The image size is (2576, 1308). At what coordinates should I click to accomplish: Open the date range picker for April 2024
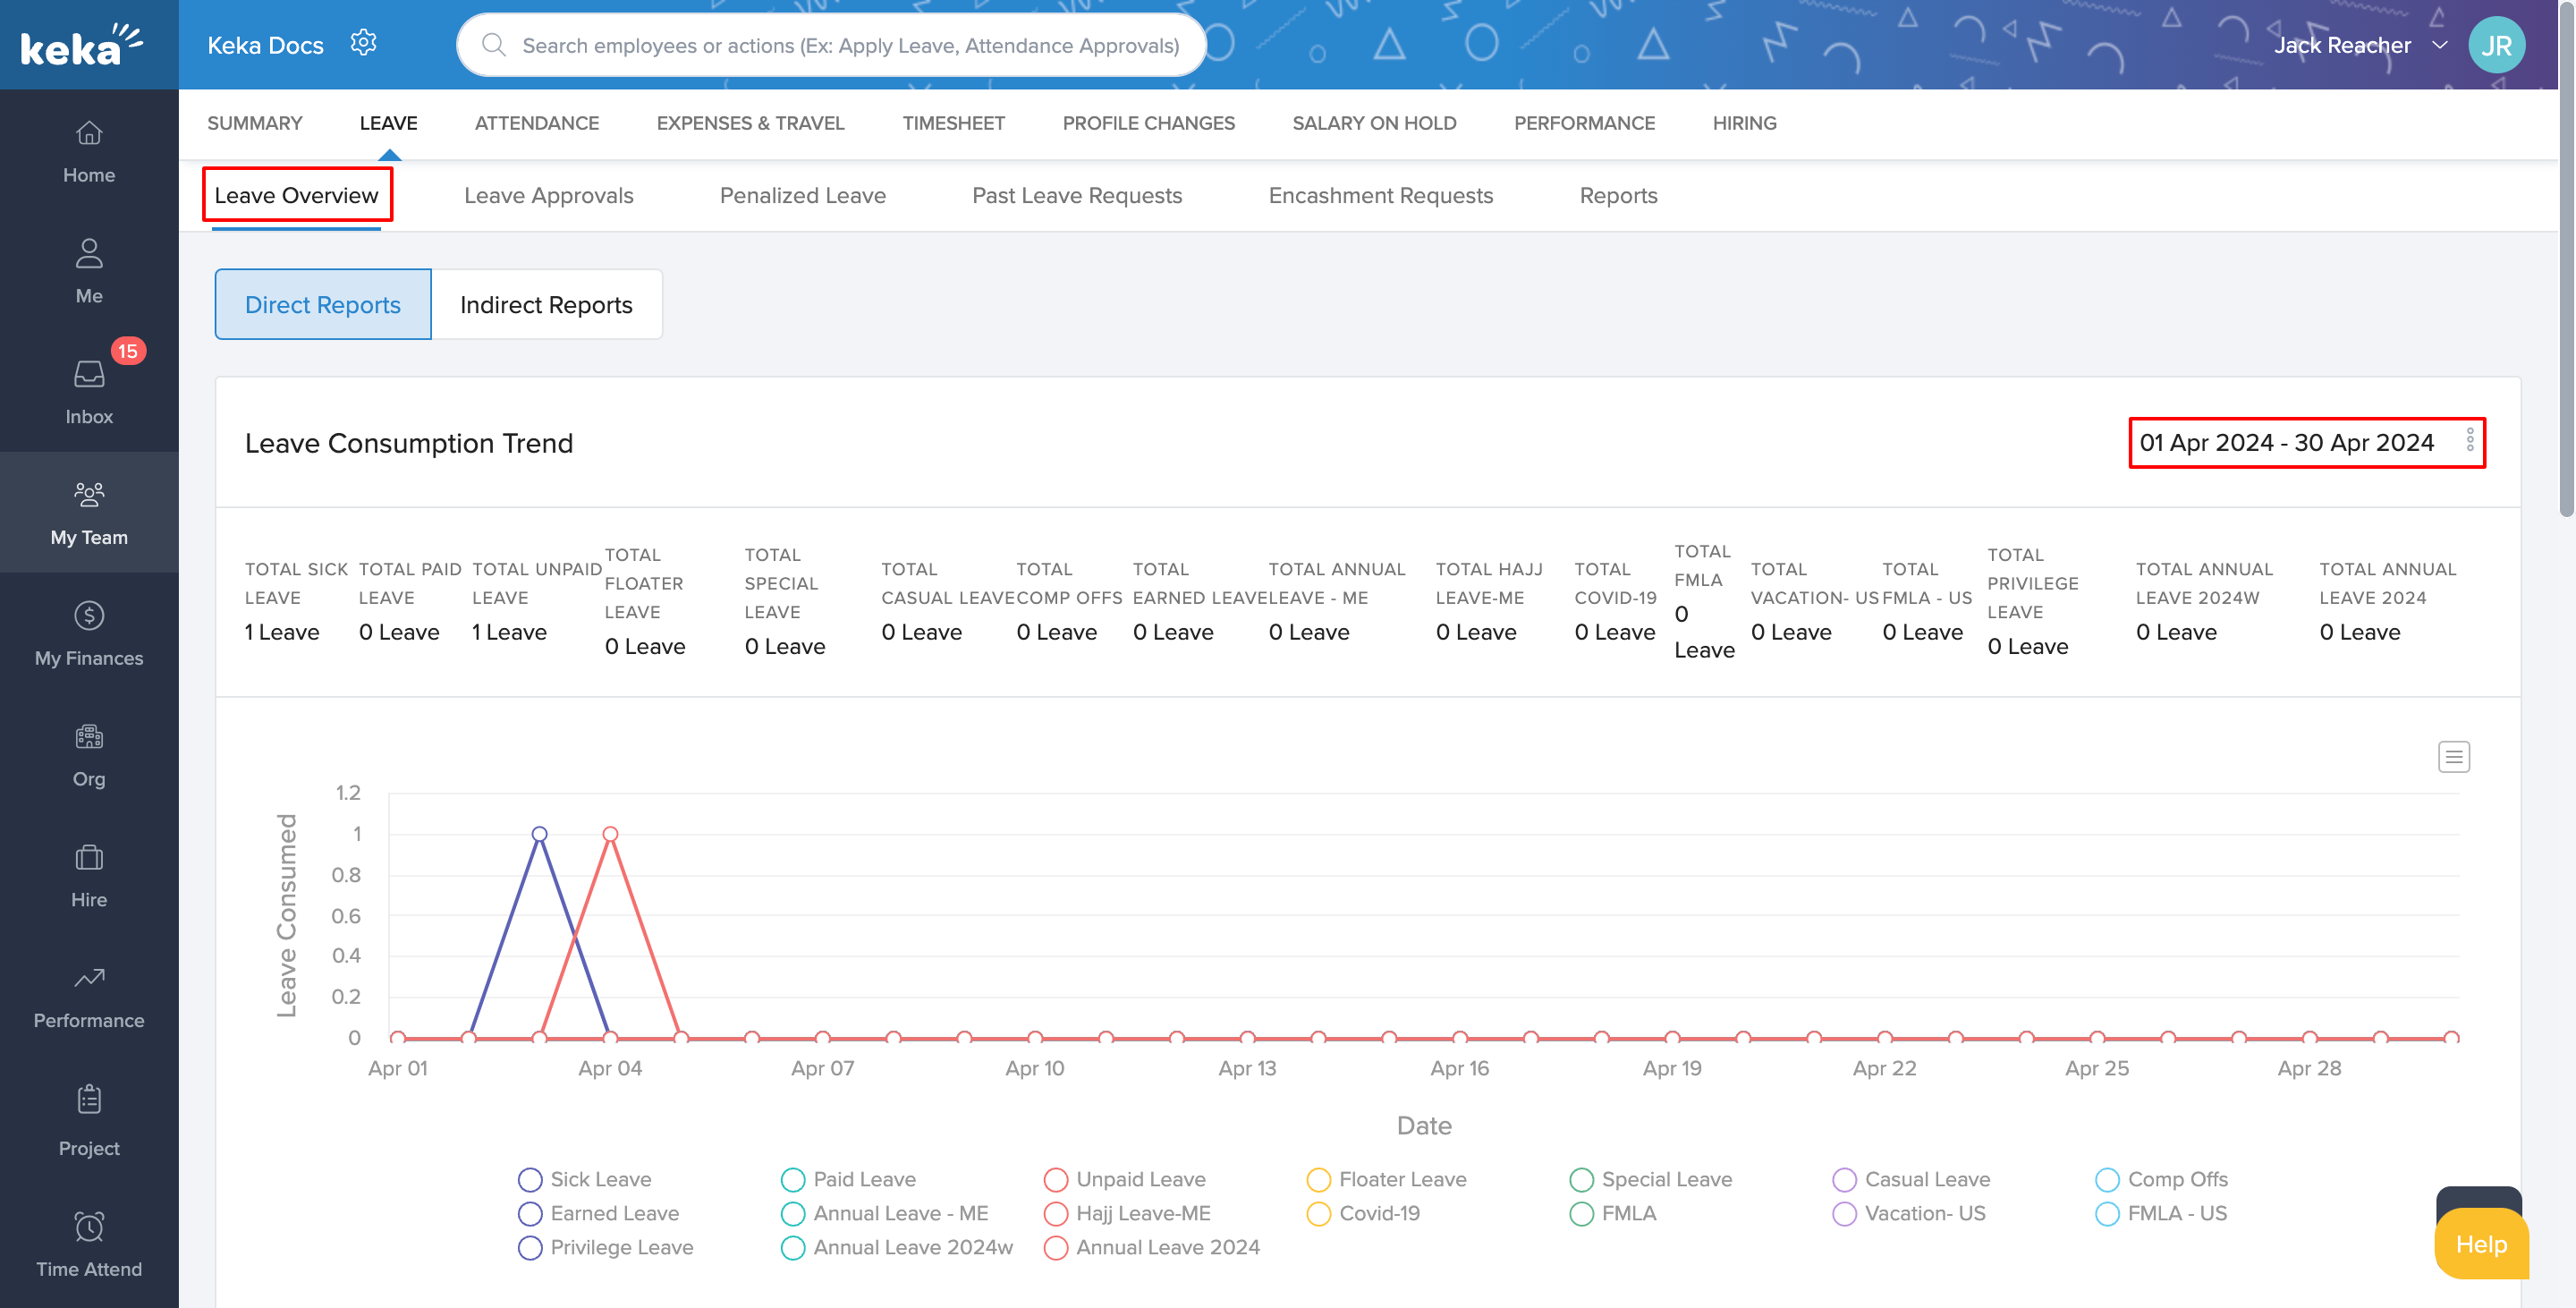point(2286,442)
